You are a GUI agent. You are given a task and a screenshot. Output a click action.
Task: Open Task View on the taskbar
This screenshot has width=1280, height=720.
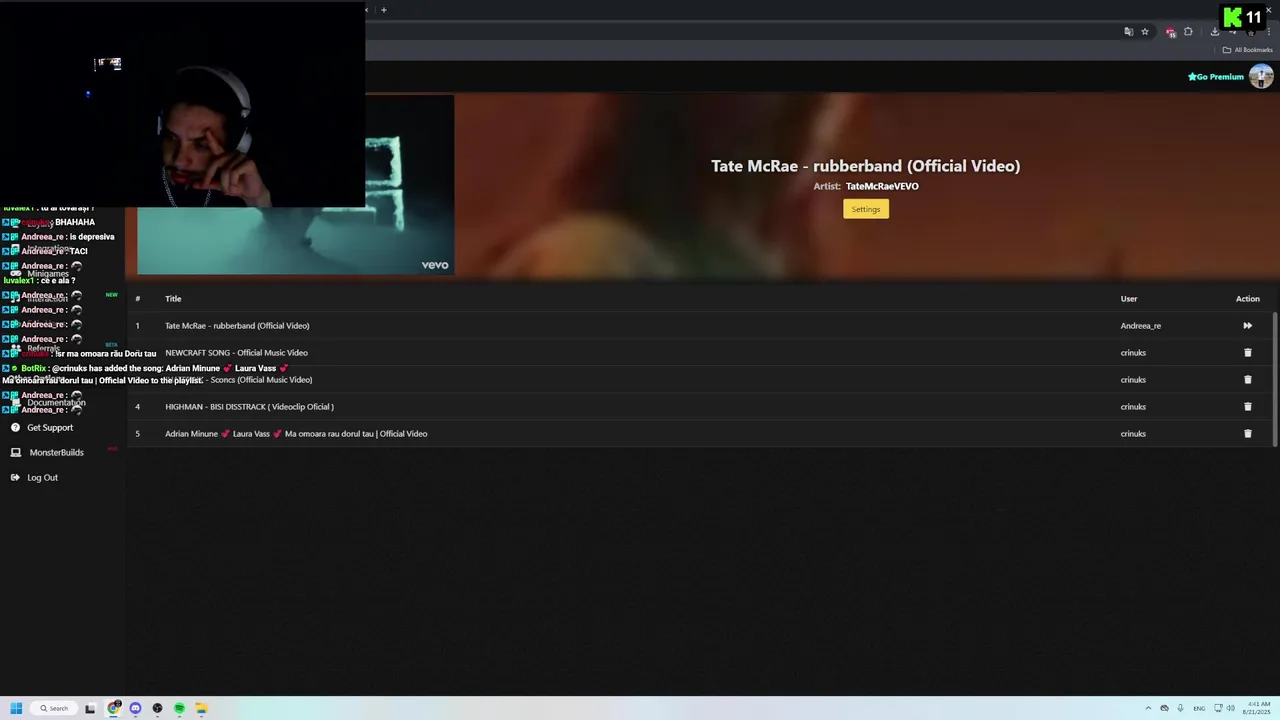coord(90,708)
